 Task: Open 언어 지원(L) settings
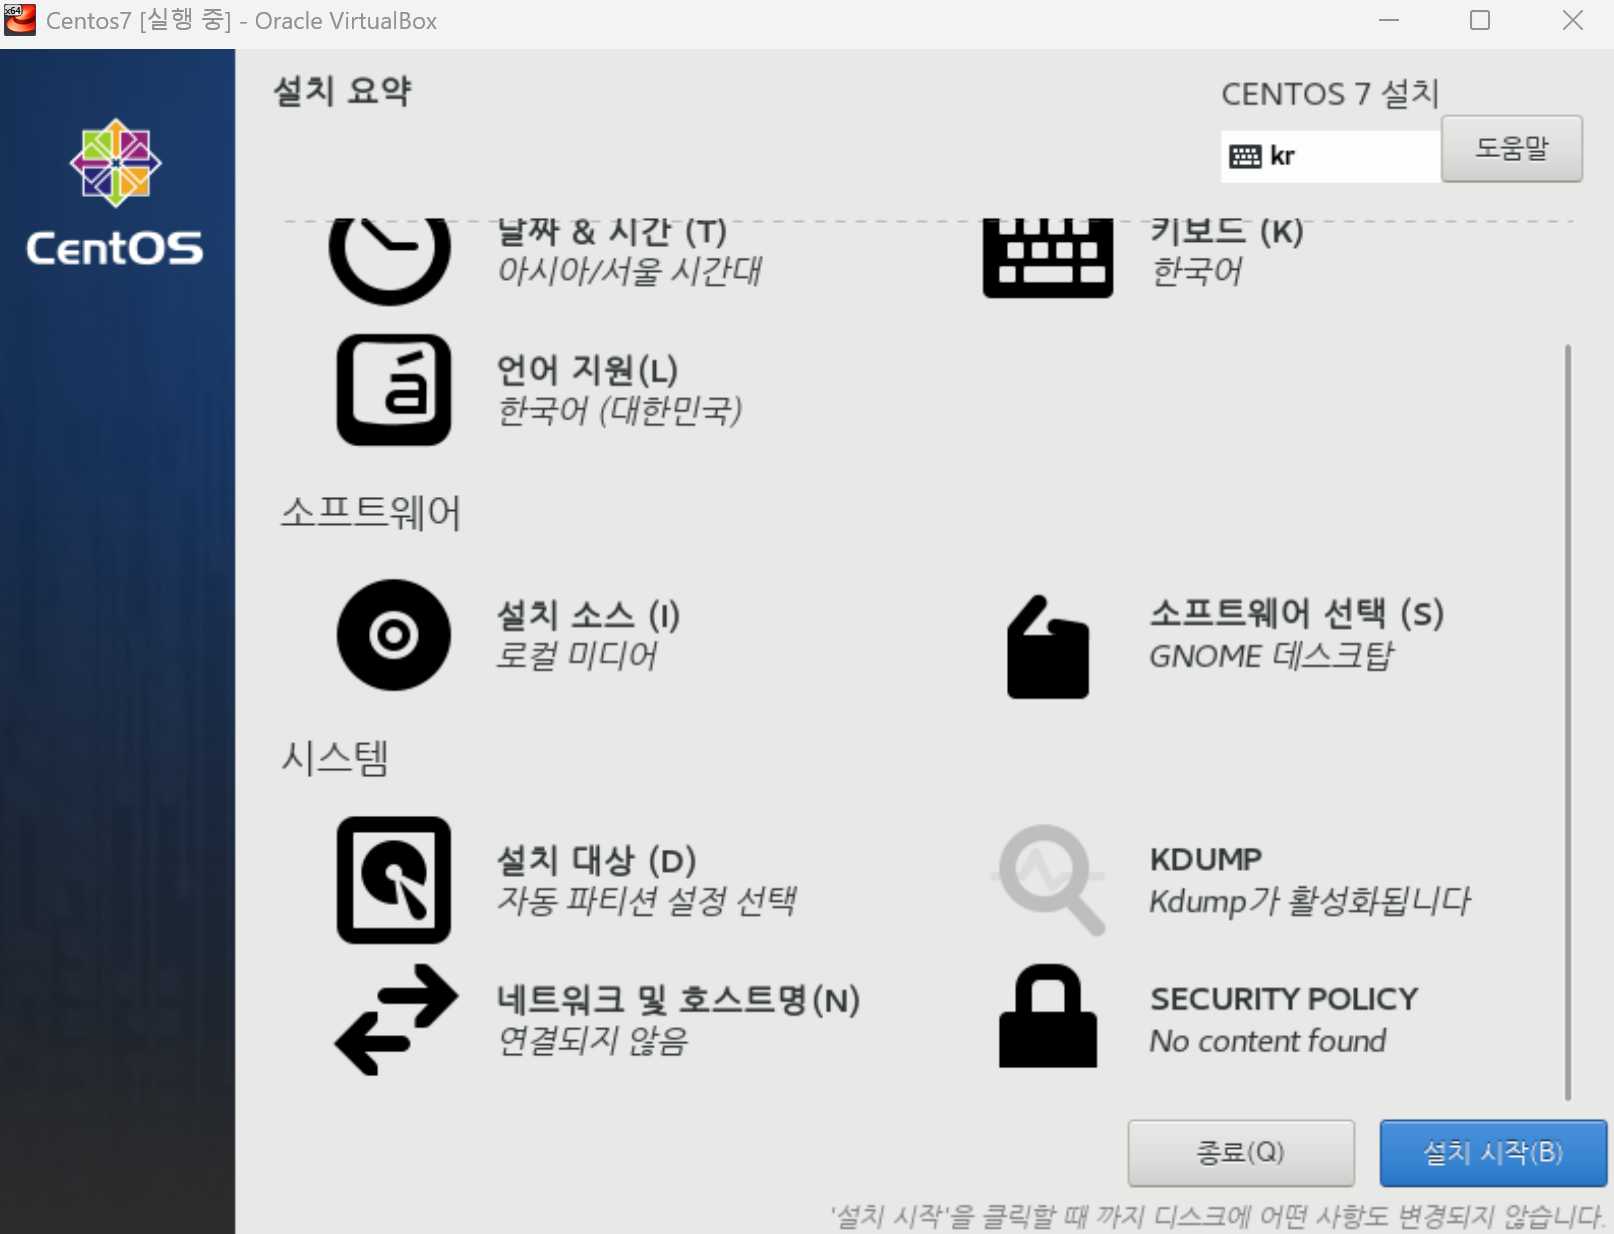coord(588,371)
